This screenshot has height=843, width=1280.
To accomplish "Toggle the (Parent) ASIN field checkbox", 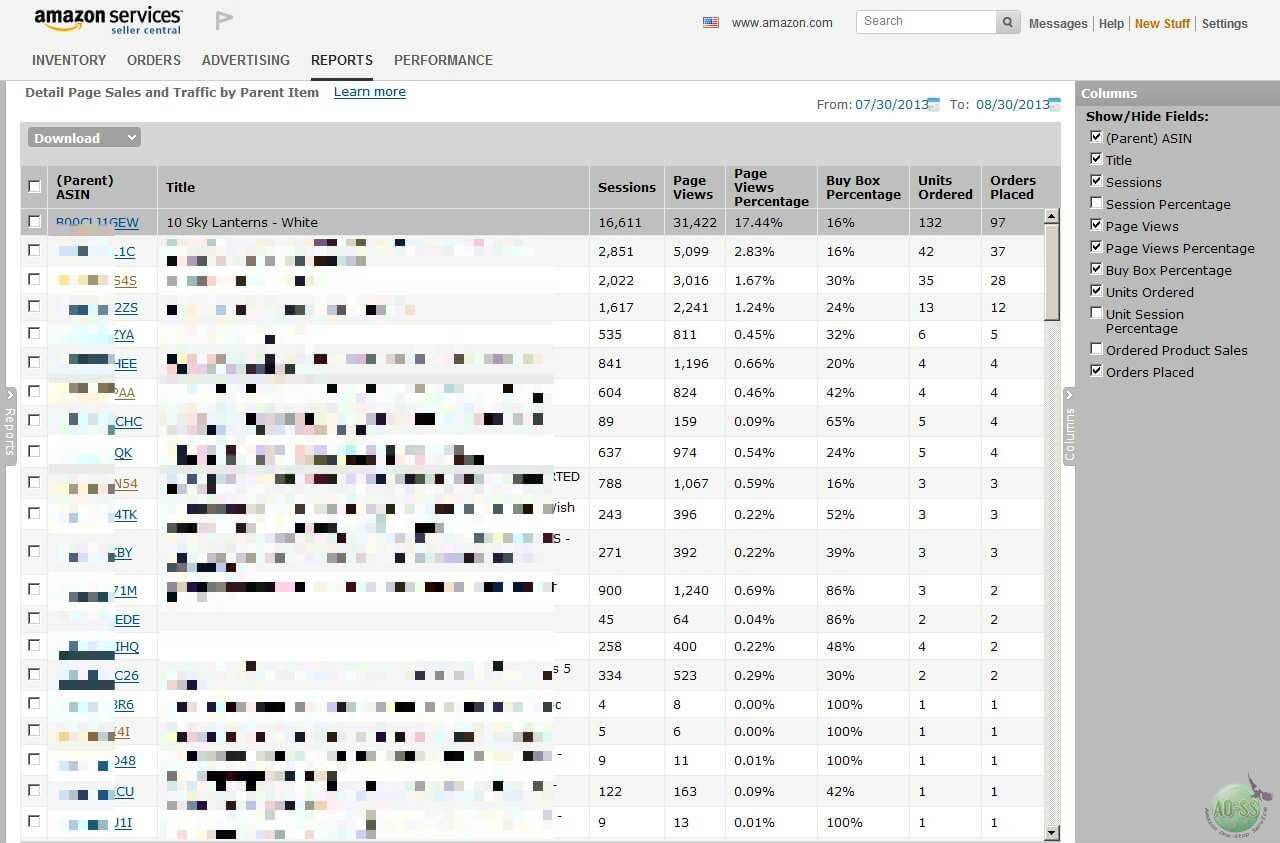I will pos(1096,137).
